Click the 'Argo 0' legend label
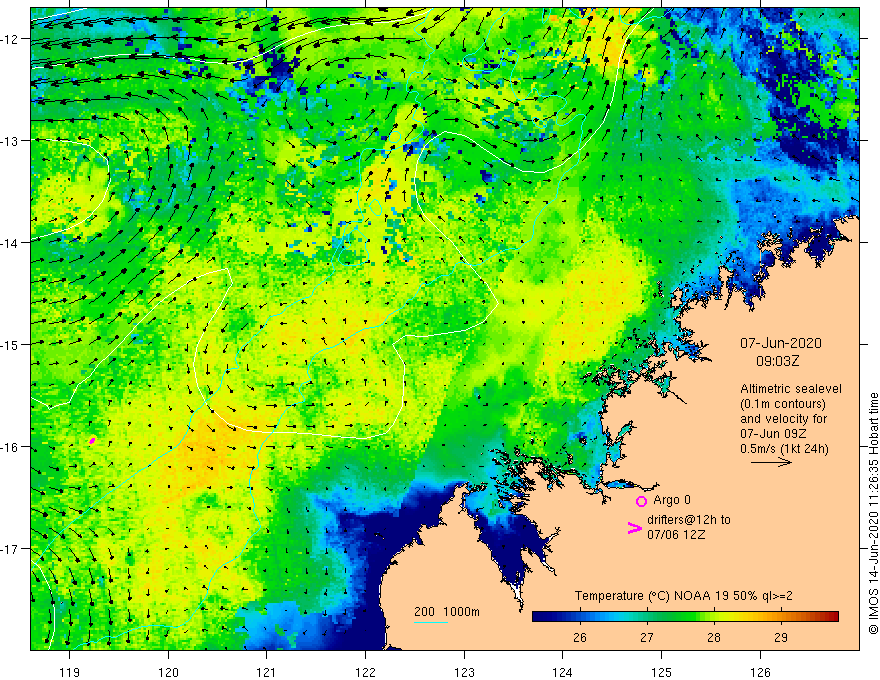 [x=672, y=500]
